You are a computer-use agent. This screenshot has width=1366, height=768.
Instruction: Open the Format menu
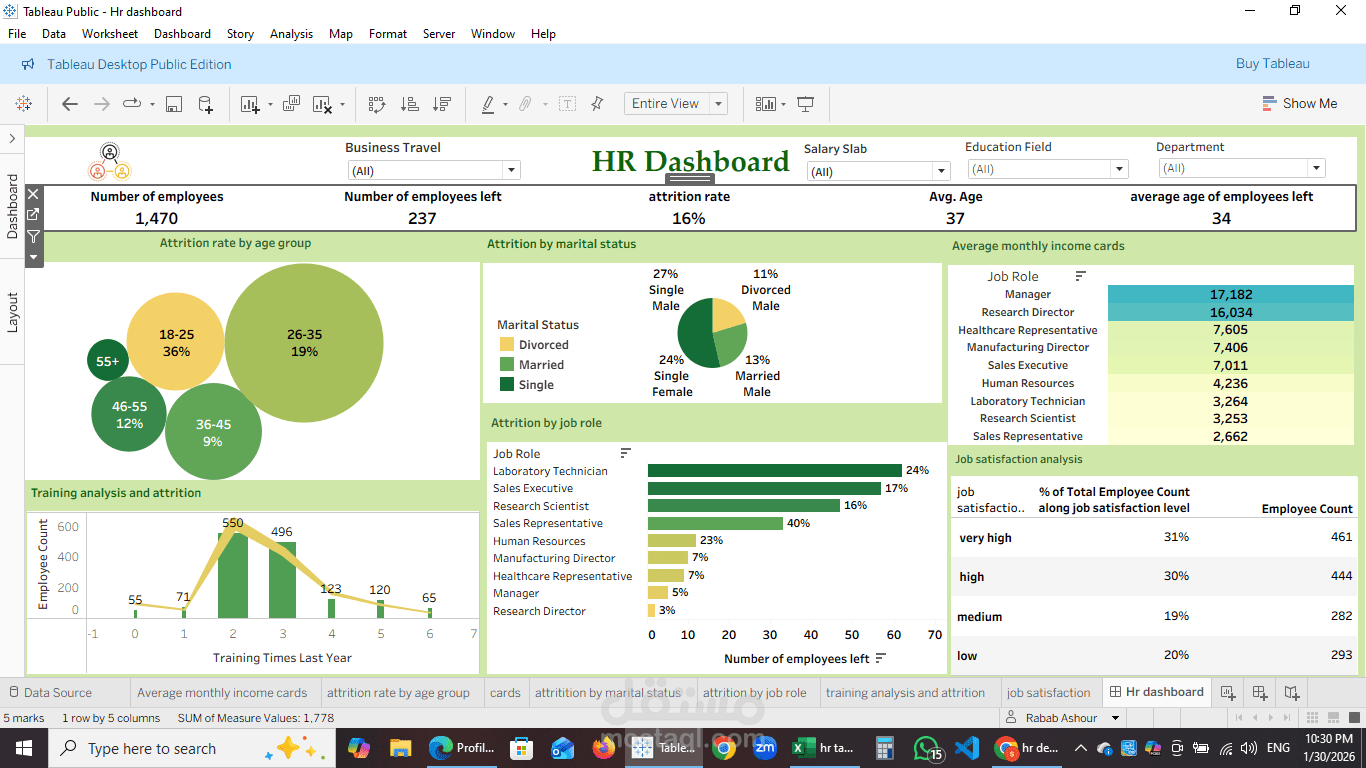[388, 34]
